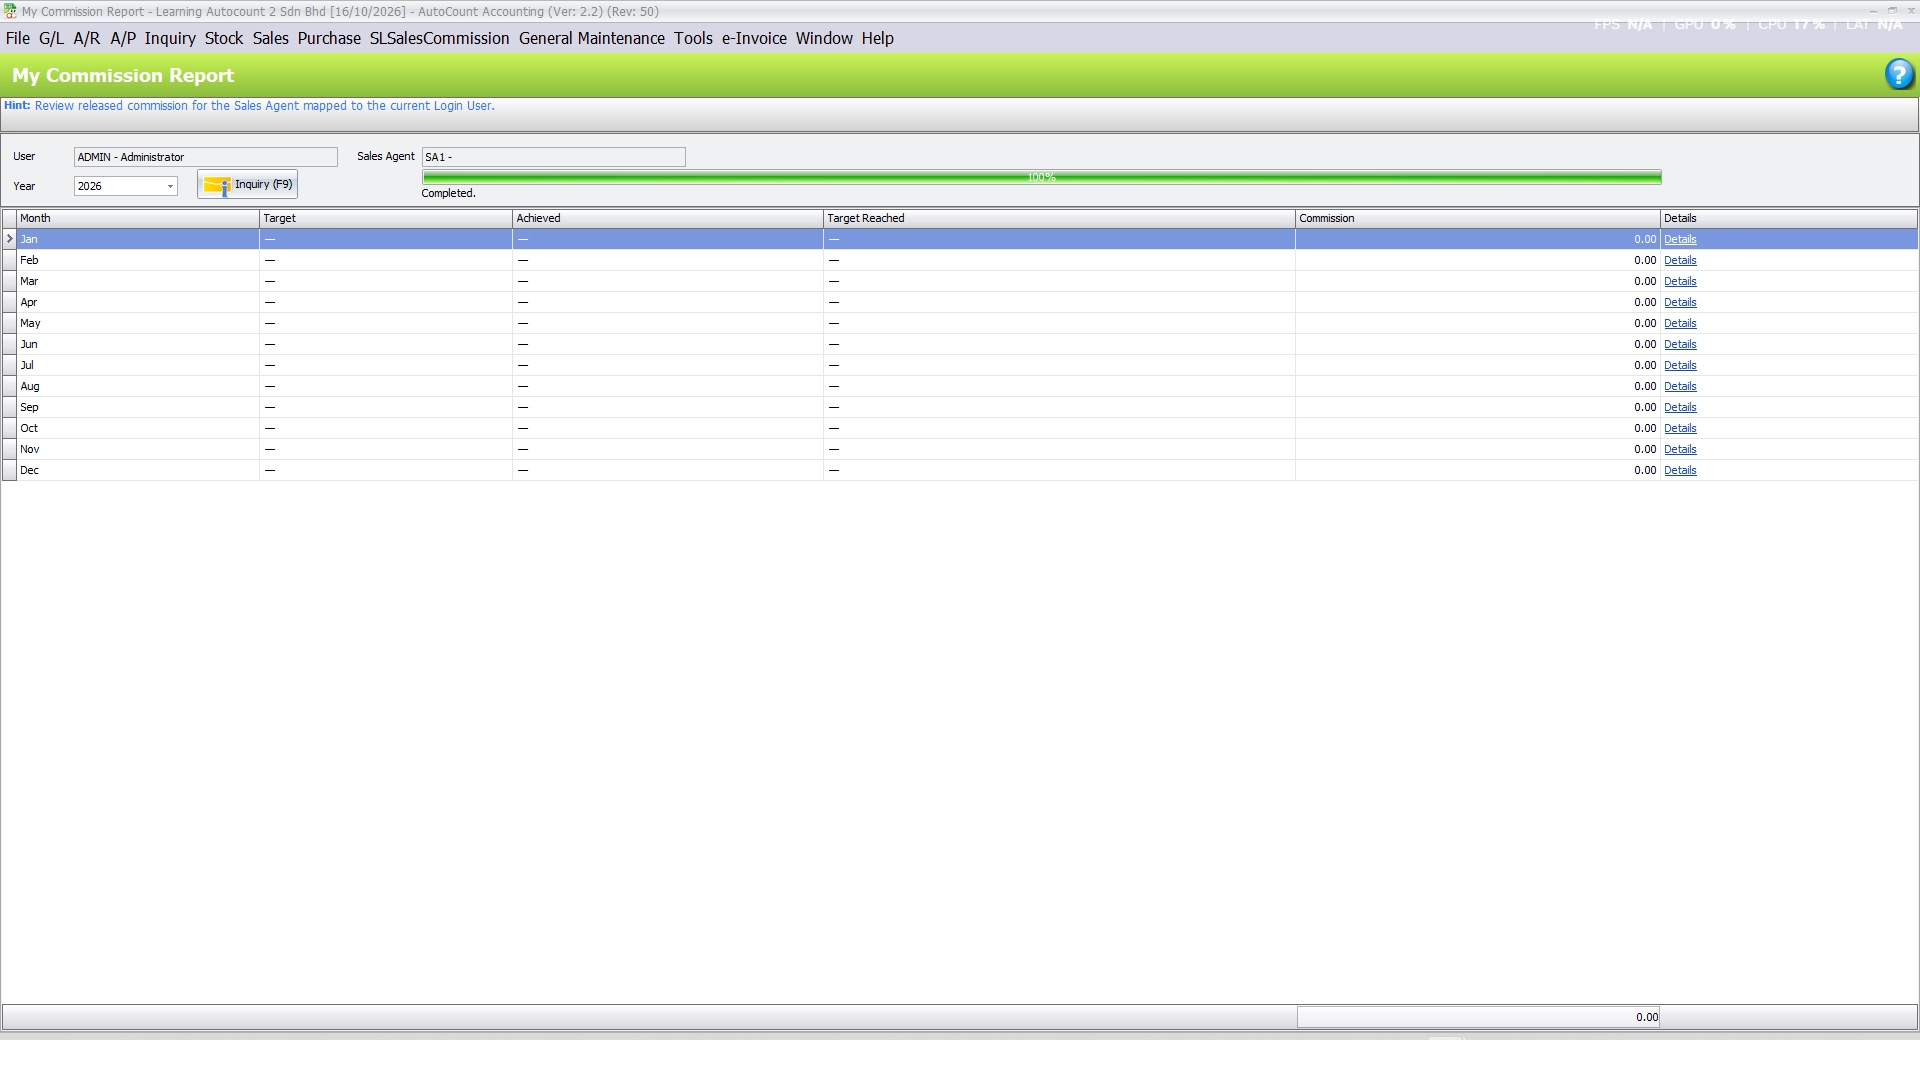Open the File menu
The width and height of the screenshot is (1920, 1080).
(18, 38)
